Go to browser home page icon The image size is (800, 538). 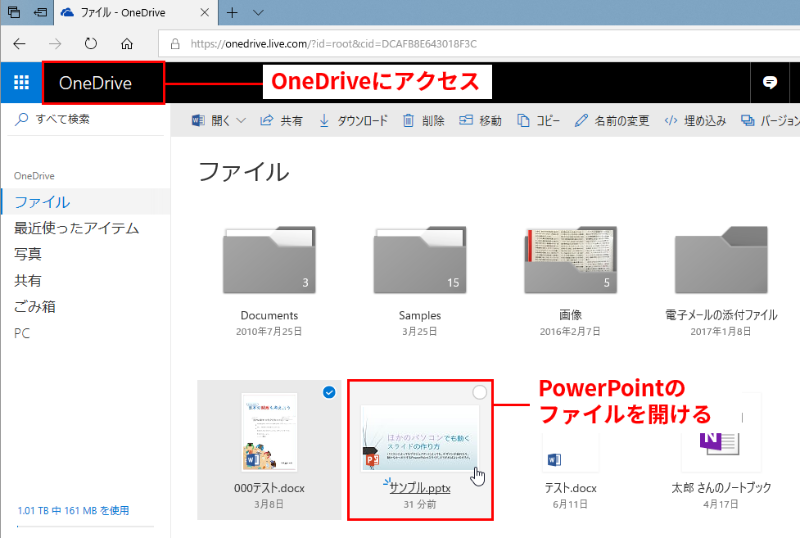(126, 44)
